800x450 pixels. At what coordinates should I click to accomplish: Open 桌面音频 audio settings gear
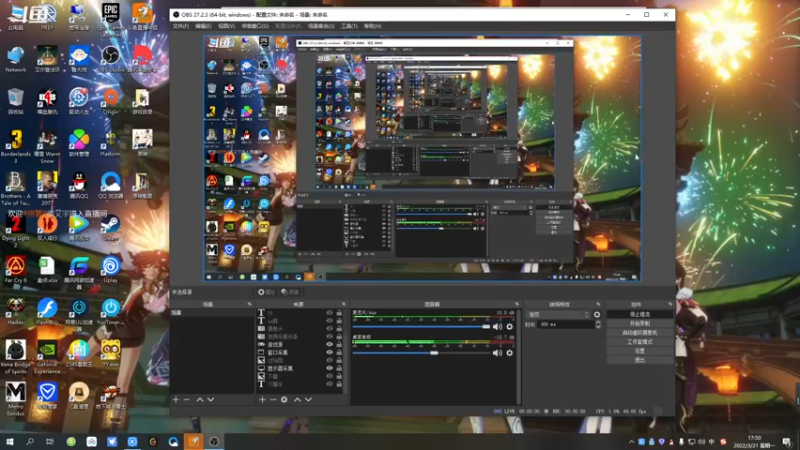tap(510, 353)
